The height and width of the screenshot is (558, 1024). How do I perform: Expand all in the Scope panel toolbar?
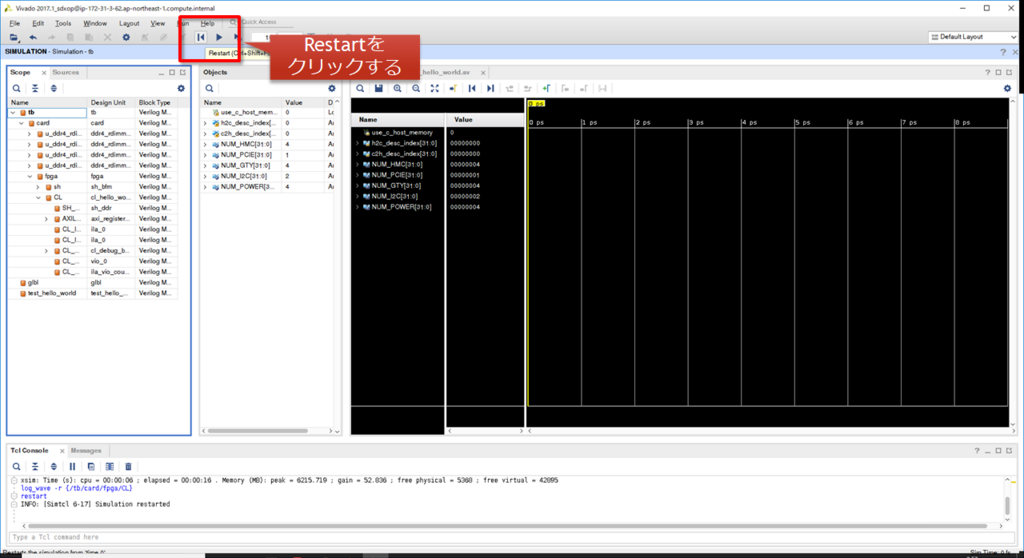tap(54, 88)
